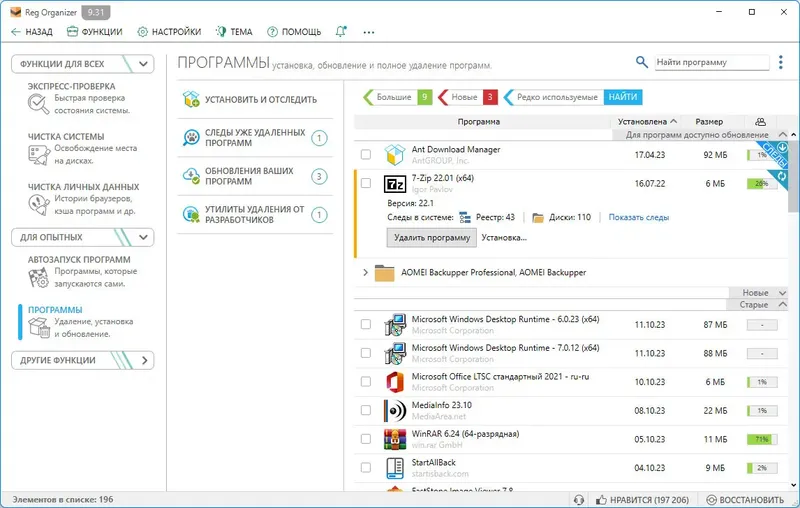Click the programs list vertical scrollbar thumb
This screenshot has width=800, height=508.
(x=793, y=176)
